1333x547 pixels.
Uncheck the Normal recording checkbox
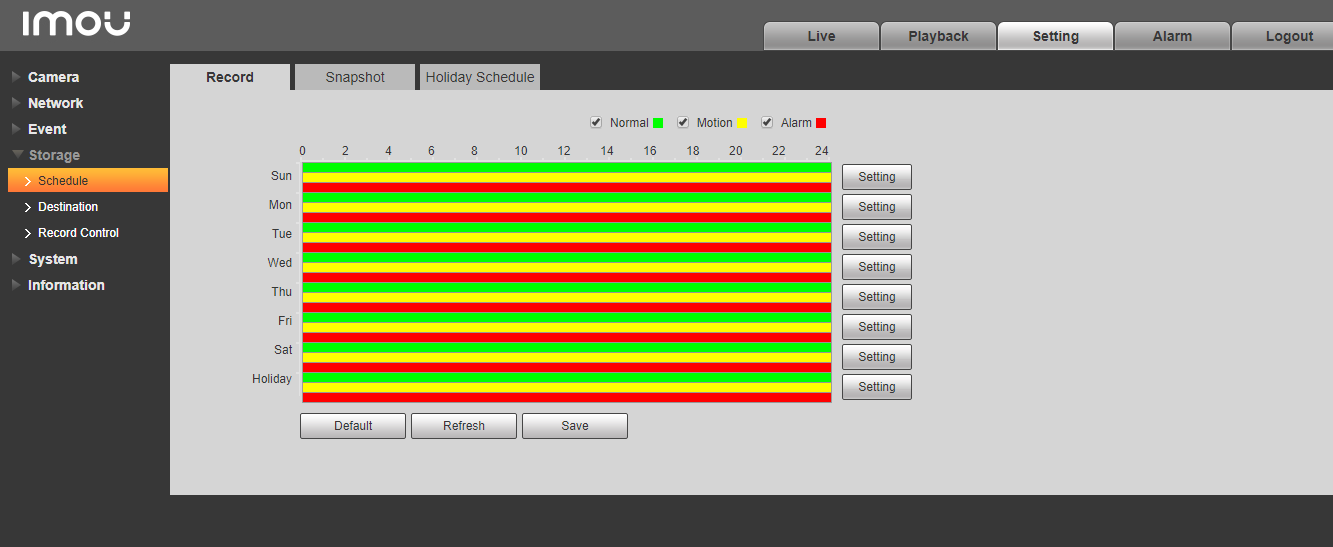597,122
